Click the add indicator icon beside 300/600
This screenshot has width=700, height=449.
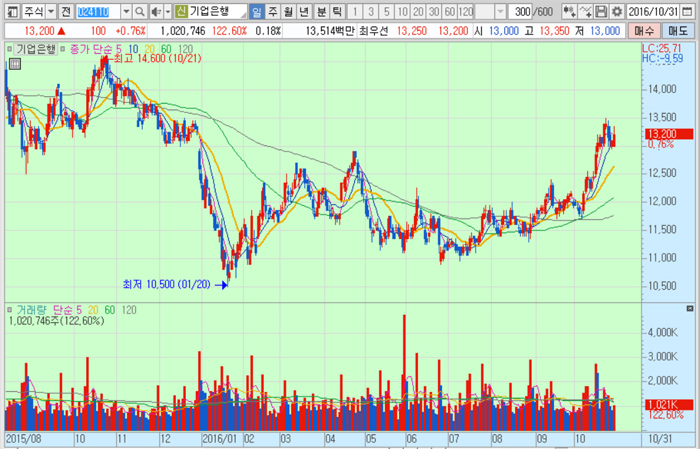tap(568, 11)
